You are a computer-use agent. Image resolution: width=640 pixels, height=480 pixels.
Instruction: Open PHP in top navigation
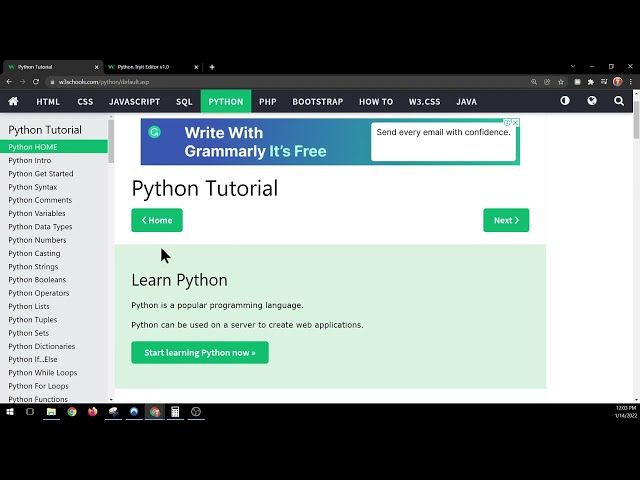pyautogui.click(x=268, y=101)
